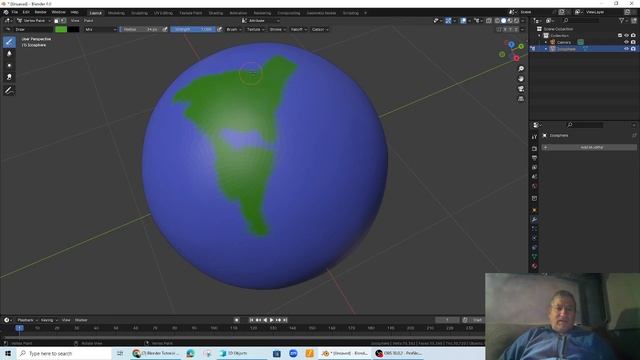Click the brush Strength slider
This screenshot has height=360, width=640.
pos(193,29)
